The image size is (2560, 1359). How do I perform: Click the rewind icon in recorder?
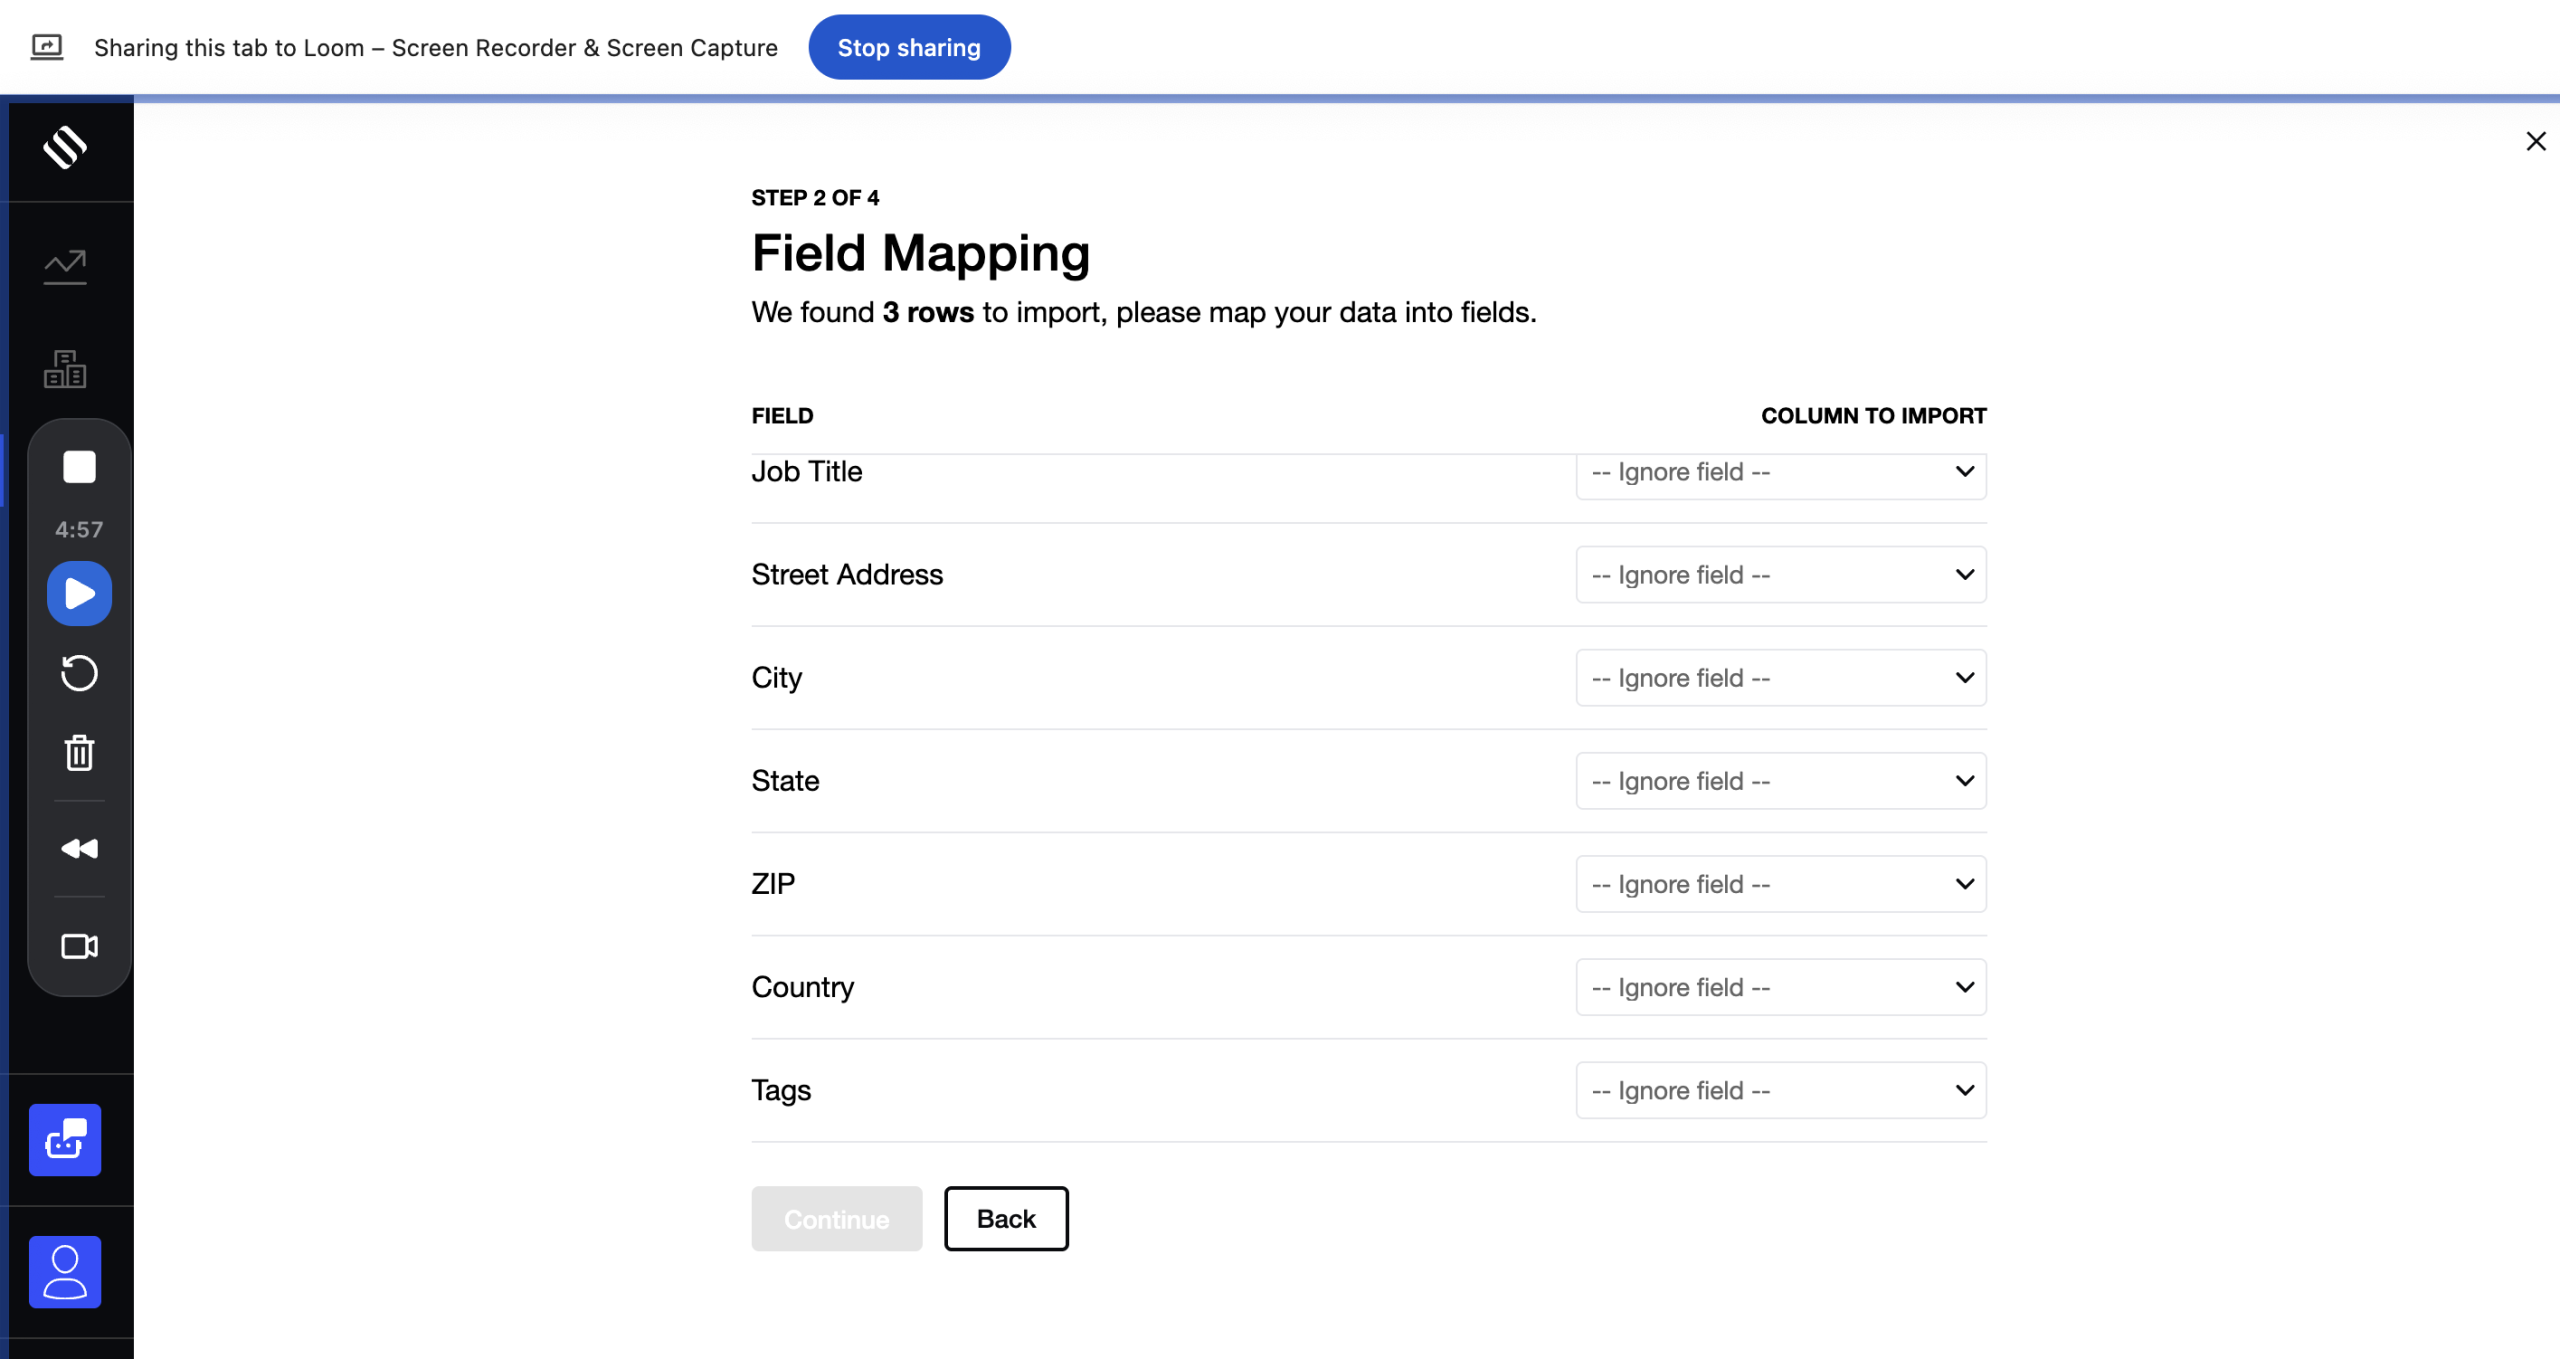tap(79, 849)
